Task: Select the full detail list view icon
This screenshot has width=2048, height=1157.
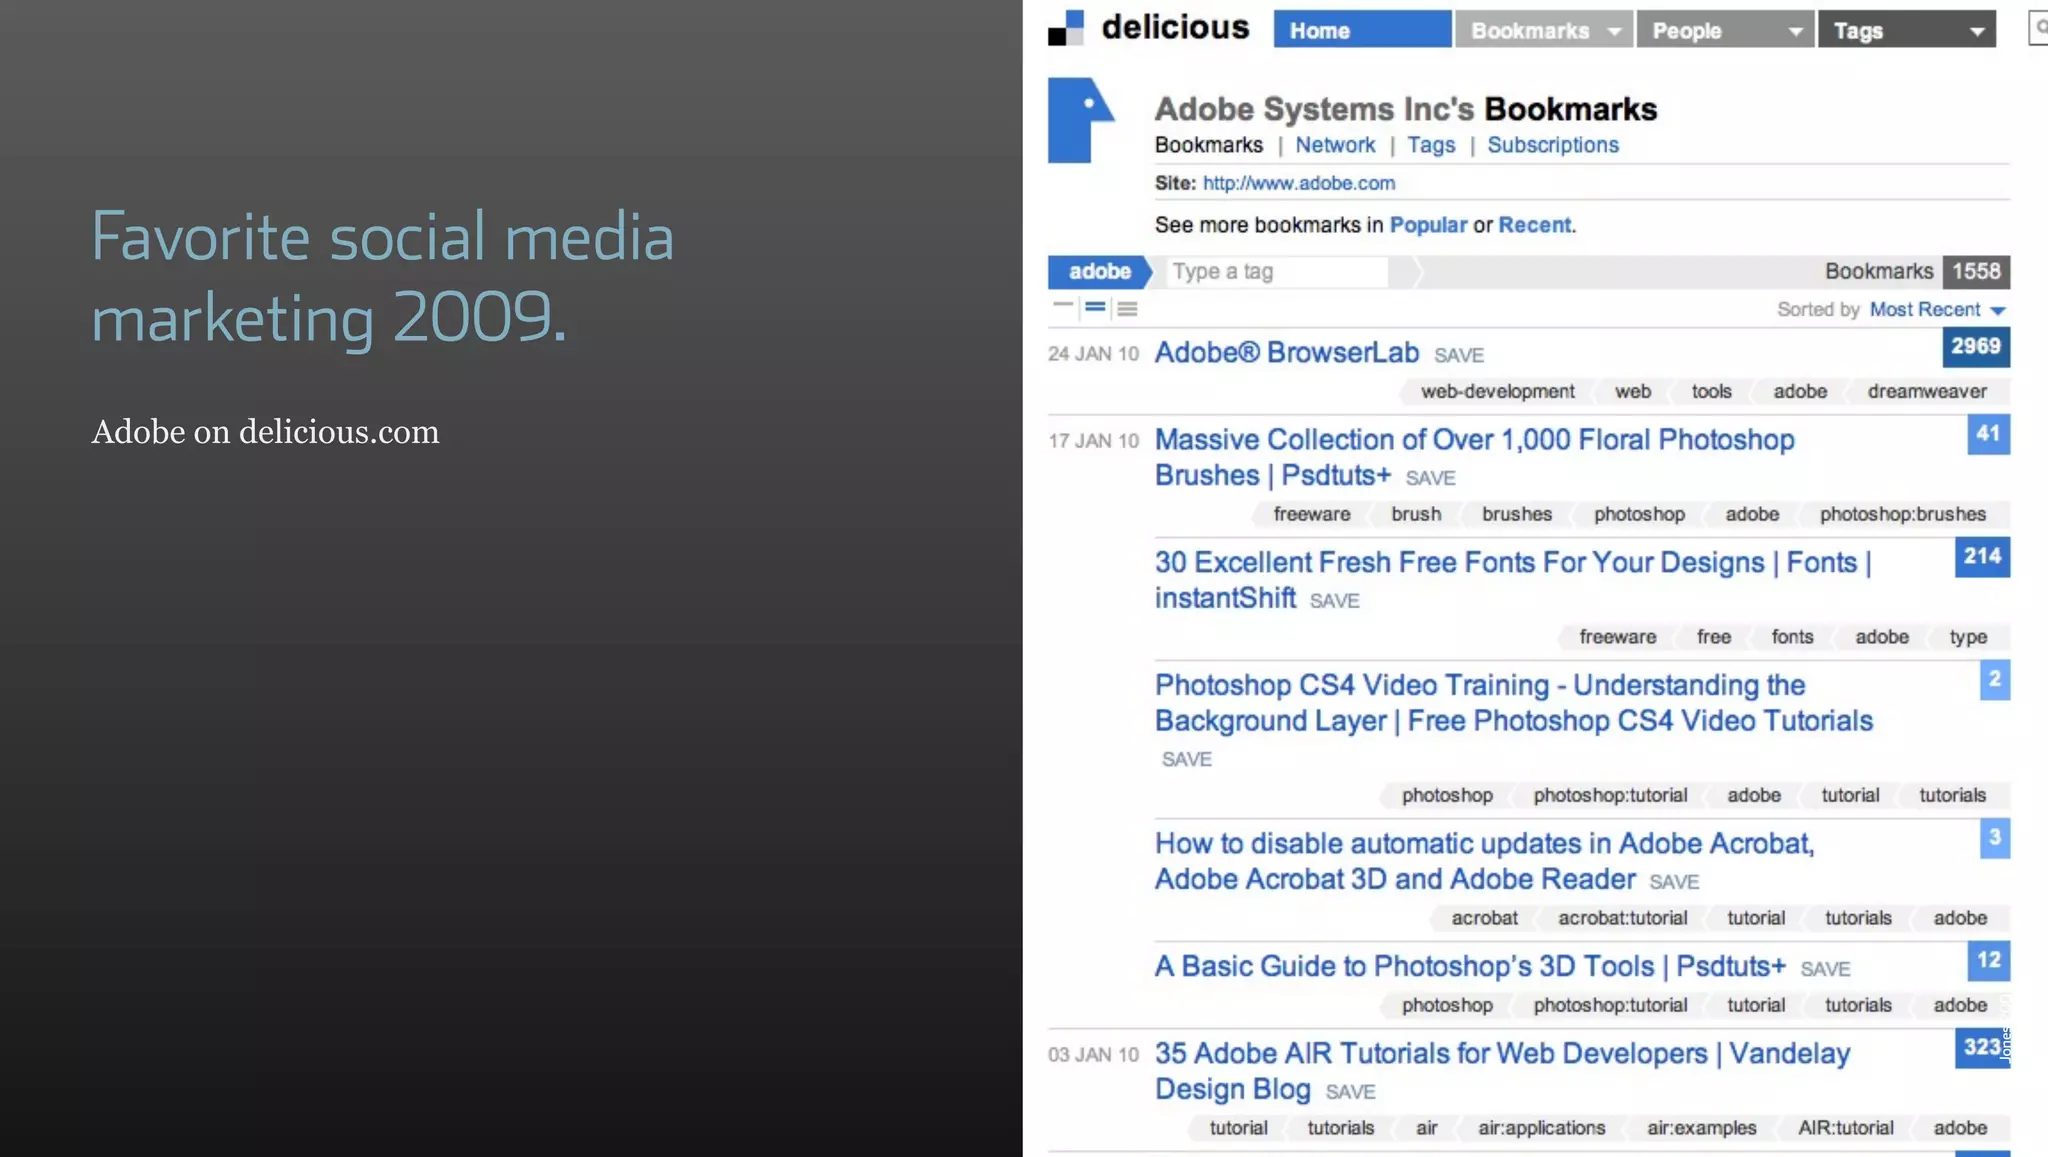Action: pos(1127,309)
